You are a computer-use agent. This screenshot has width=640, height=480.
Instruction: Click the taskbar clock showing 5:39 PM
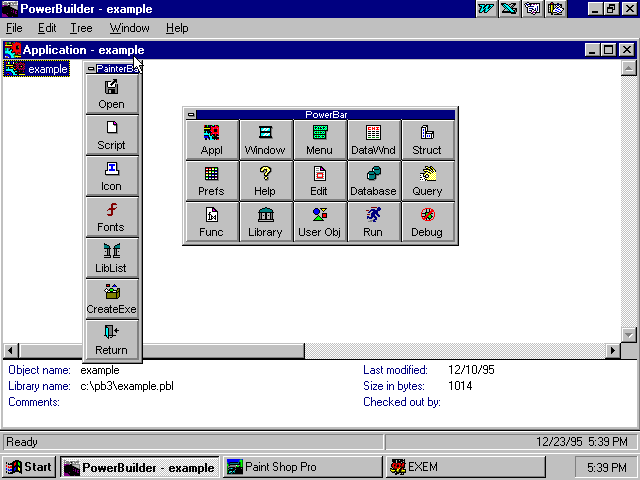click(606, 467)
